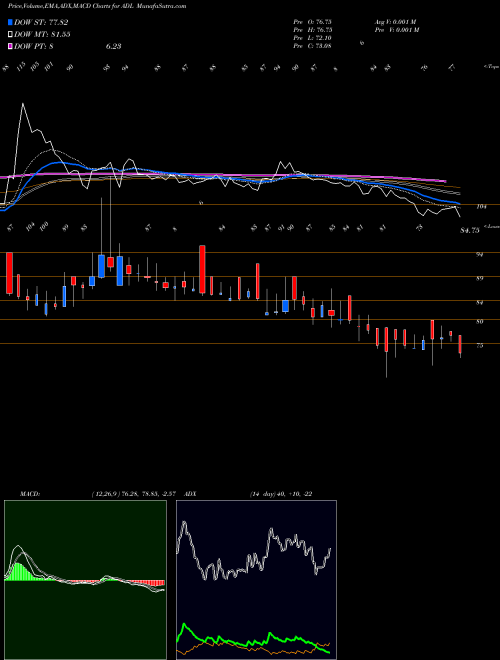Click the 84.75 price label
500x660 pixels.
pos(470,231)
